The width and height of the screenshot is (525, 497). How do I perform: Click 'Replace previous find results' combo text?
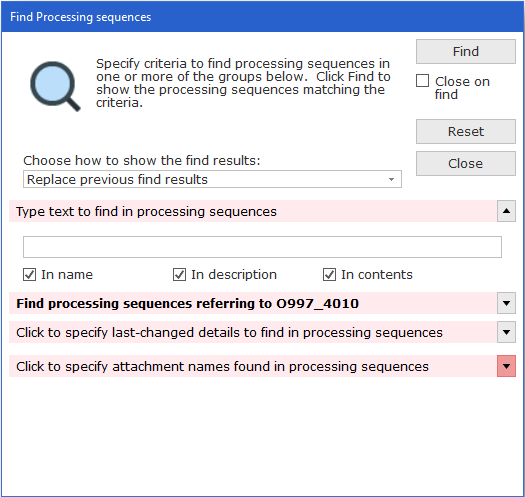(x=117, y=180)
